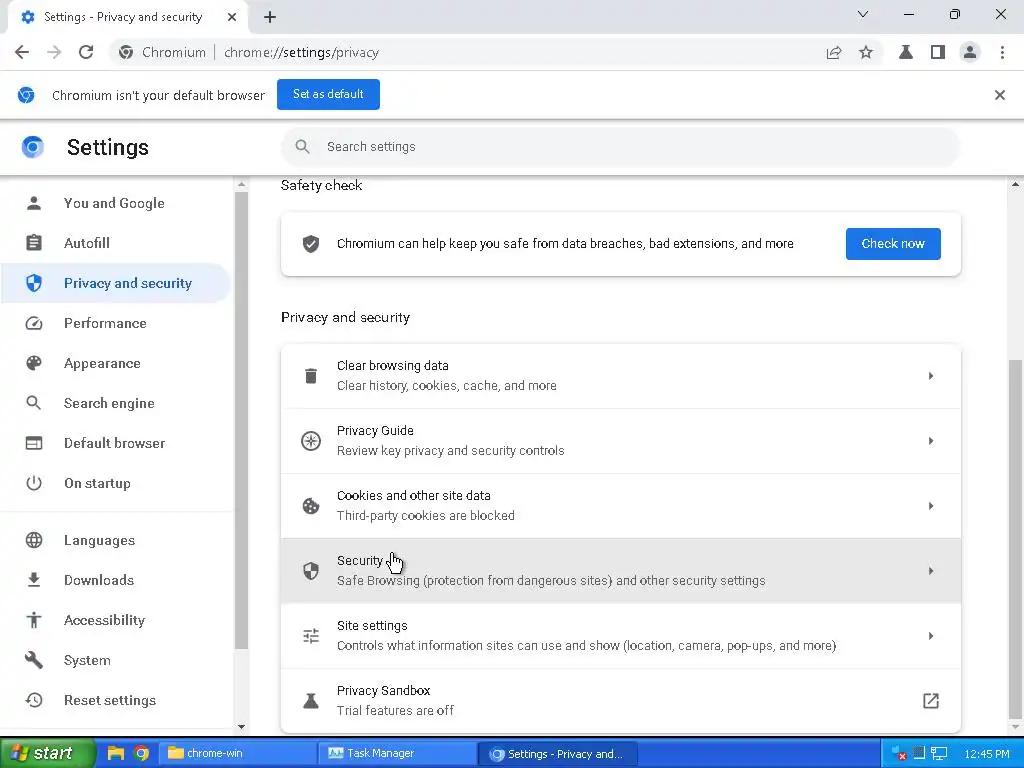Open chrome-win folder in taskbar
Screen dimensions: 1024x768
click(238, 754)
